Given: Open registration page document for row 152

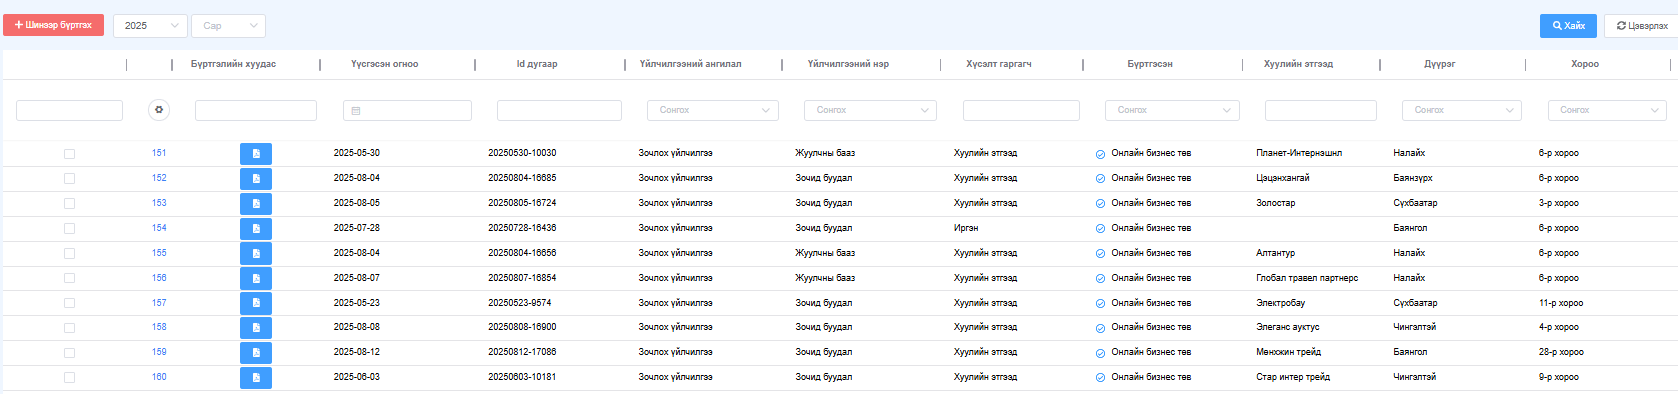Looking at the screenshot, I should pyautogui.click(x=256, y=179).
